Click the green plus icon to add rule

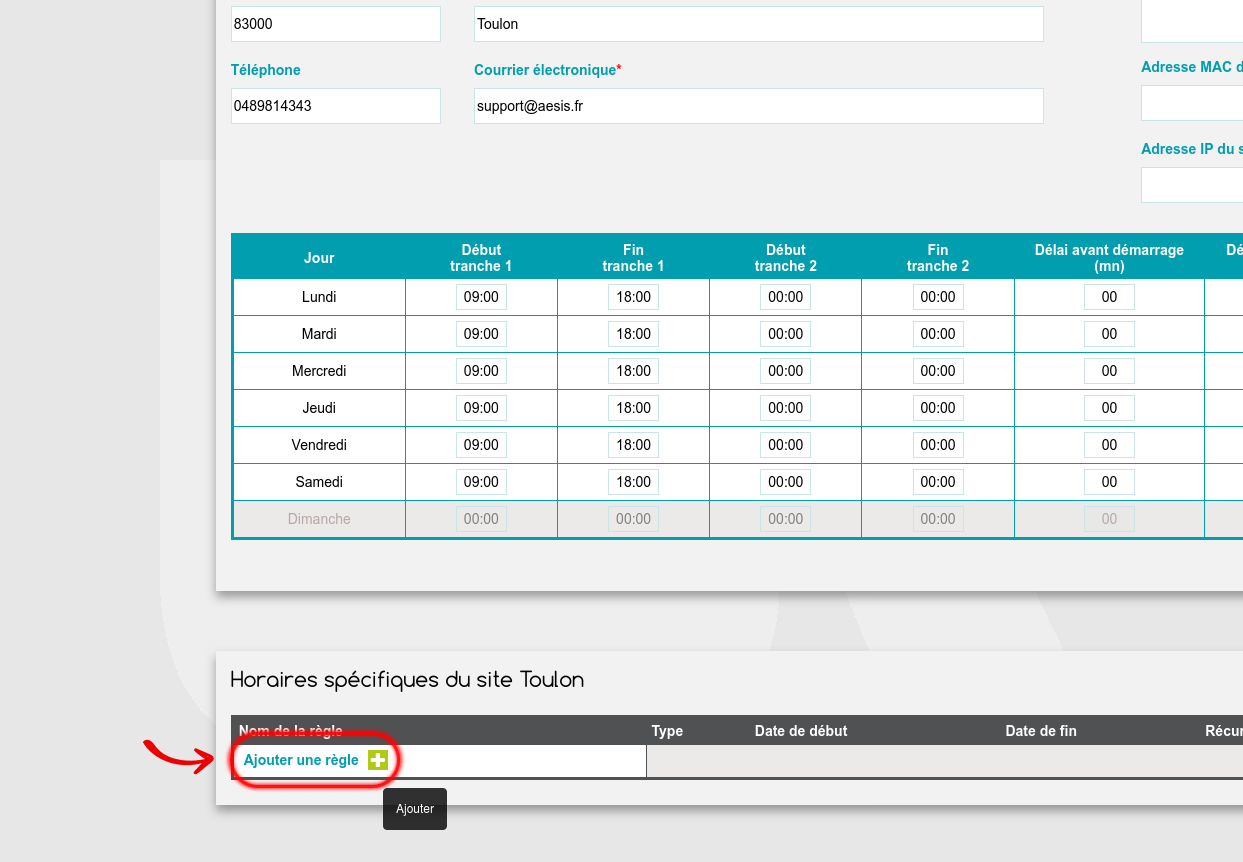tap(377, 760)
